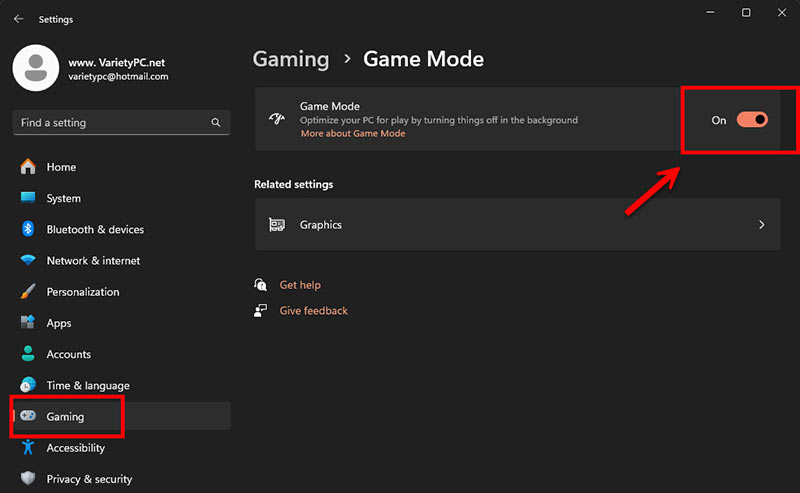Open Personalization settings
Viewport: 800px width, 493px height.
click(121, 291)
